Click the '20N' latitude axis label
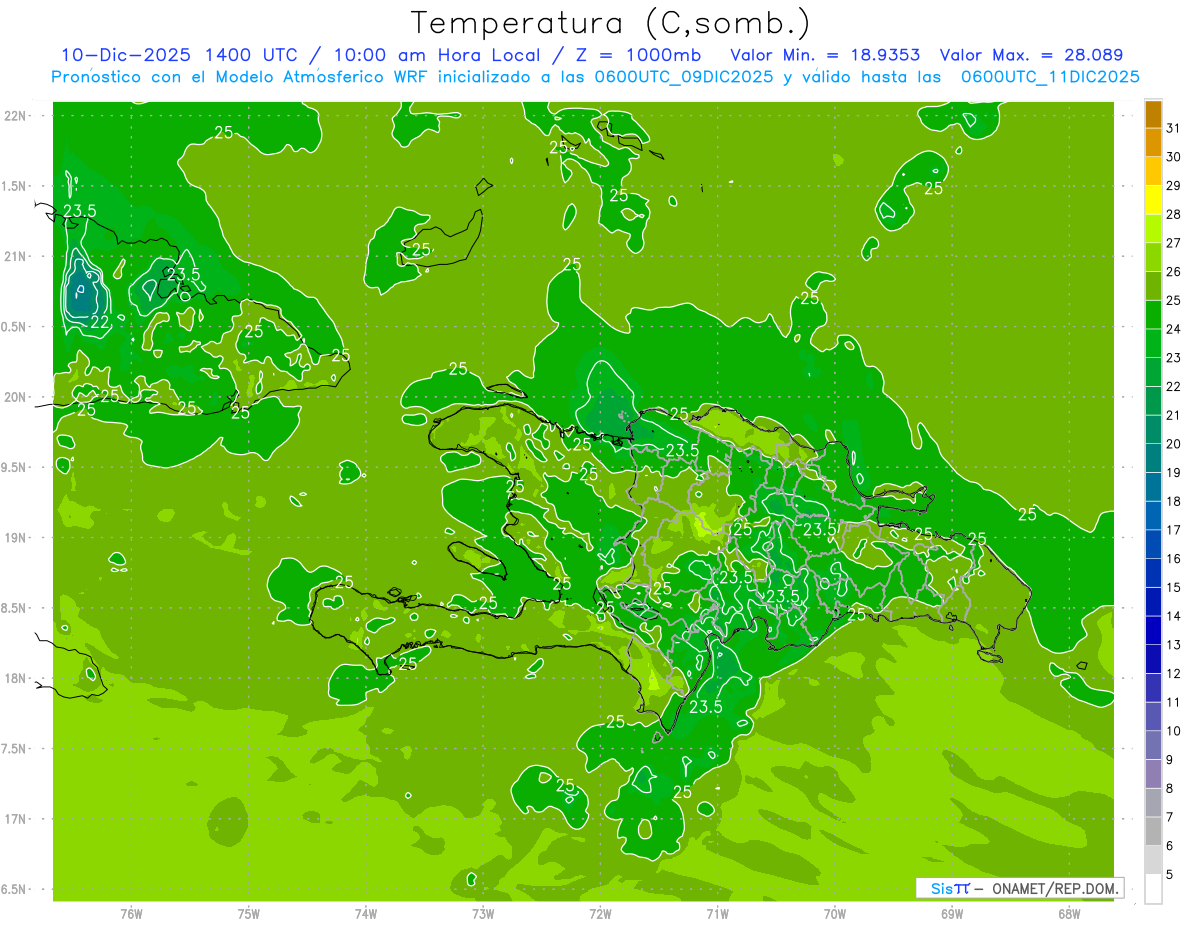Viewport: 1200px width, 927px height. pos(16,397)
